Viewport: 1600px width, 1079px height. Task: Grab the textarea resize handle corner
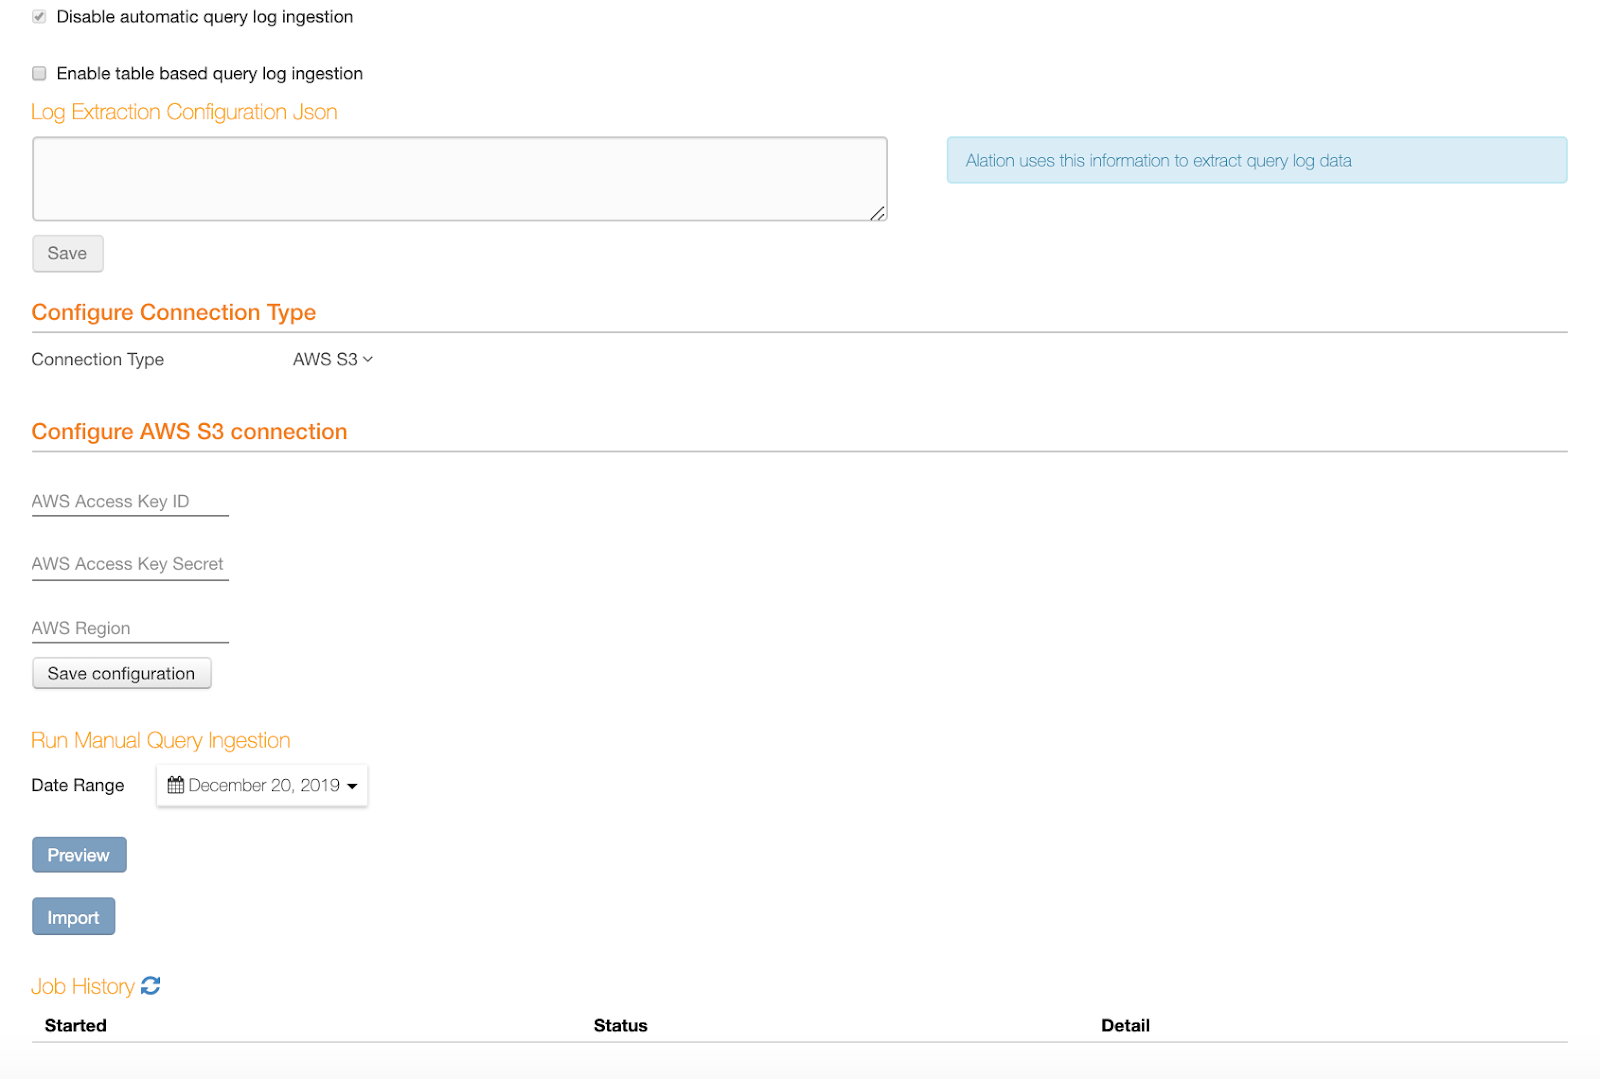(877, 212)
